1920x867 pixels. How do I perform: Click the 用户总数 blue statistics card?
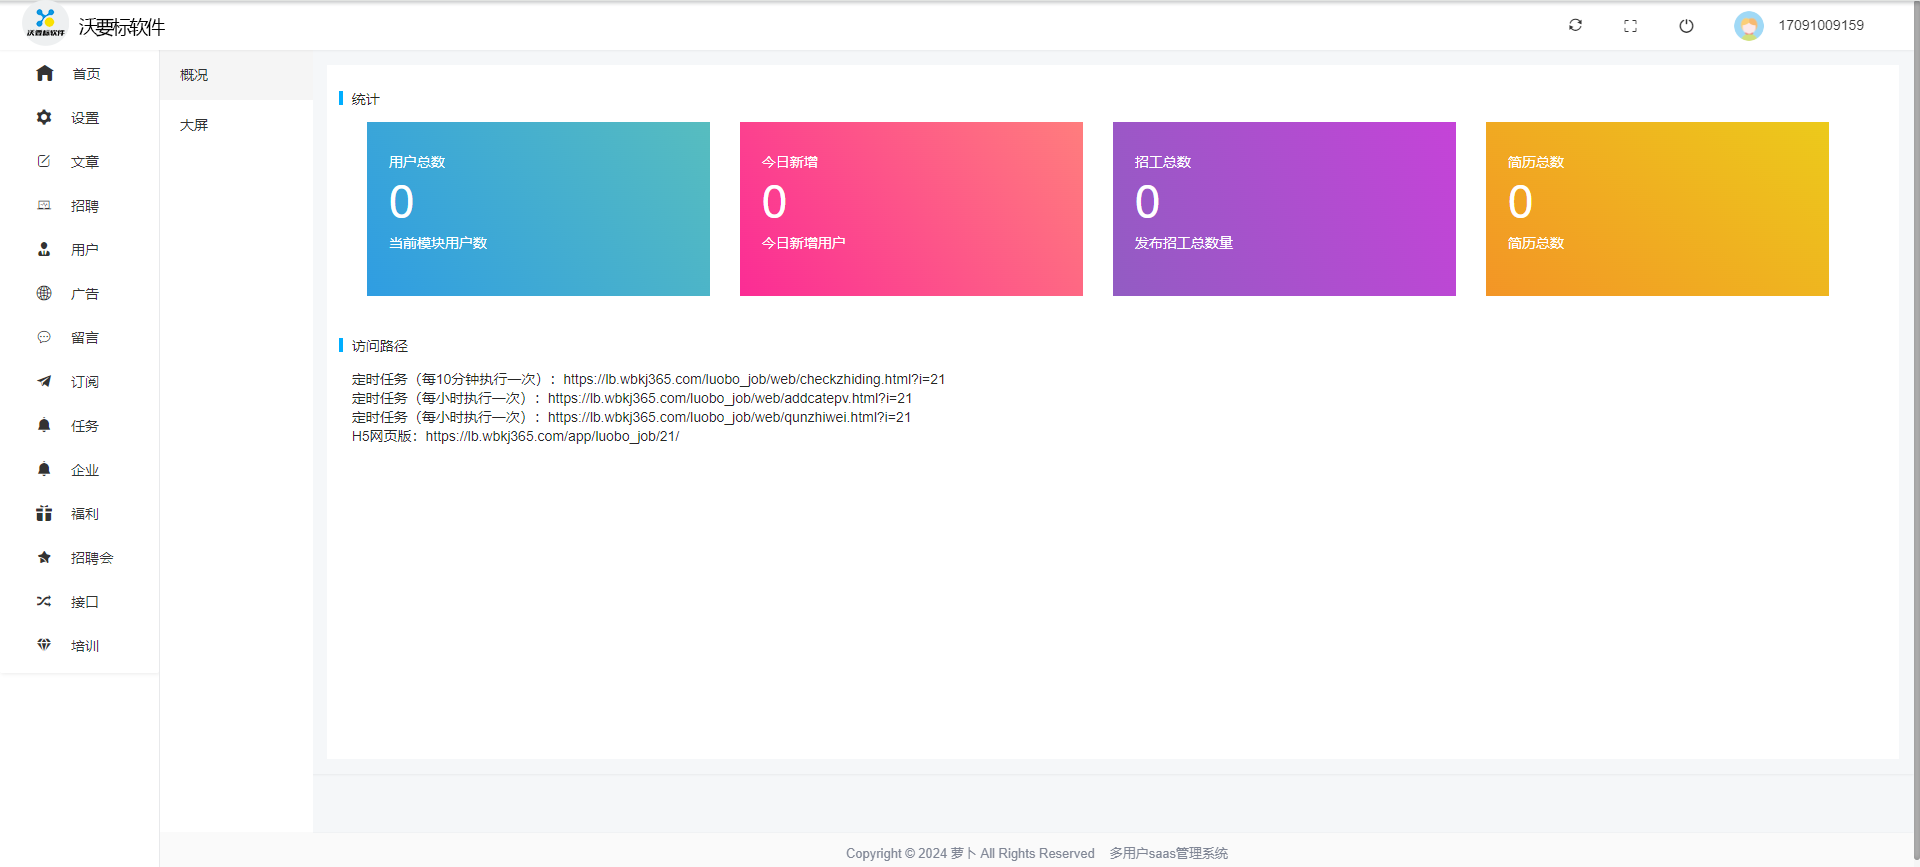[x=538, y=209]
